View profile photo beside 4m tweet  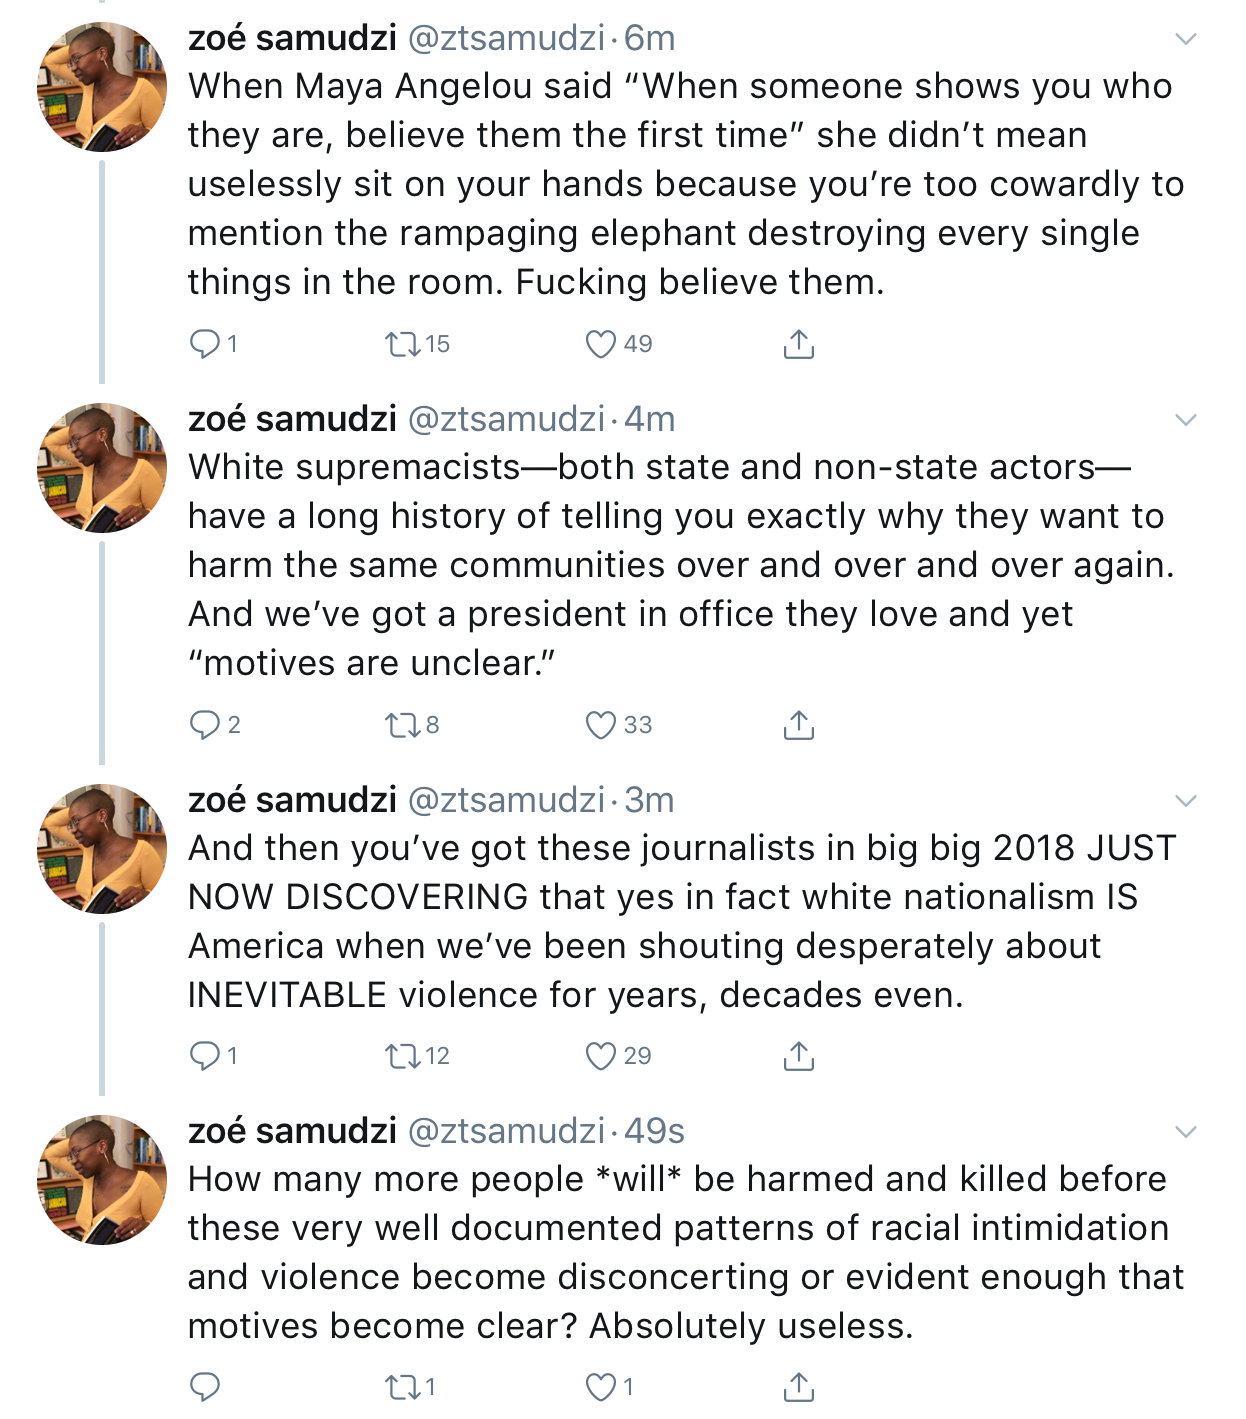[102, 468]
